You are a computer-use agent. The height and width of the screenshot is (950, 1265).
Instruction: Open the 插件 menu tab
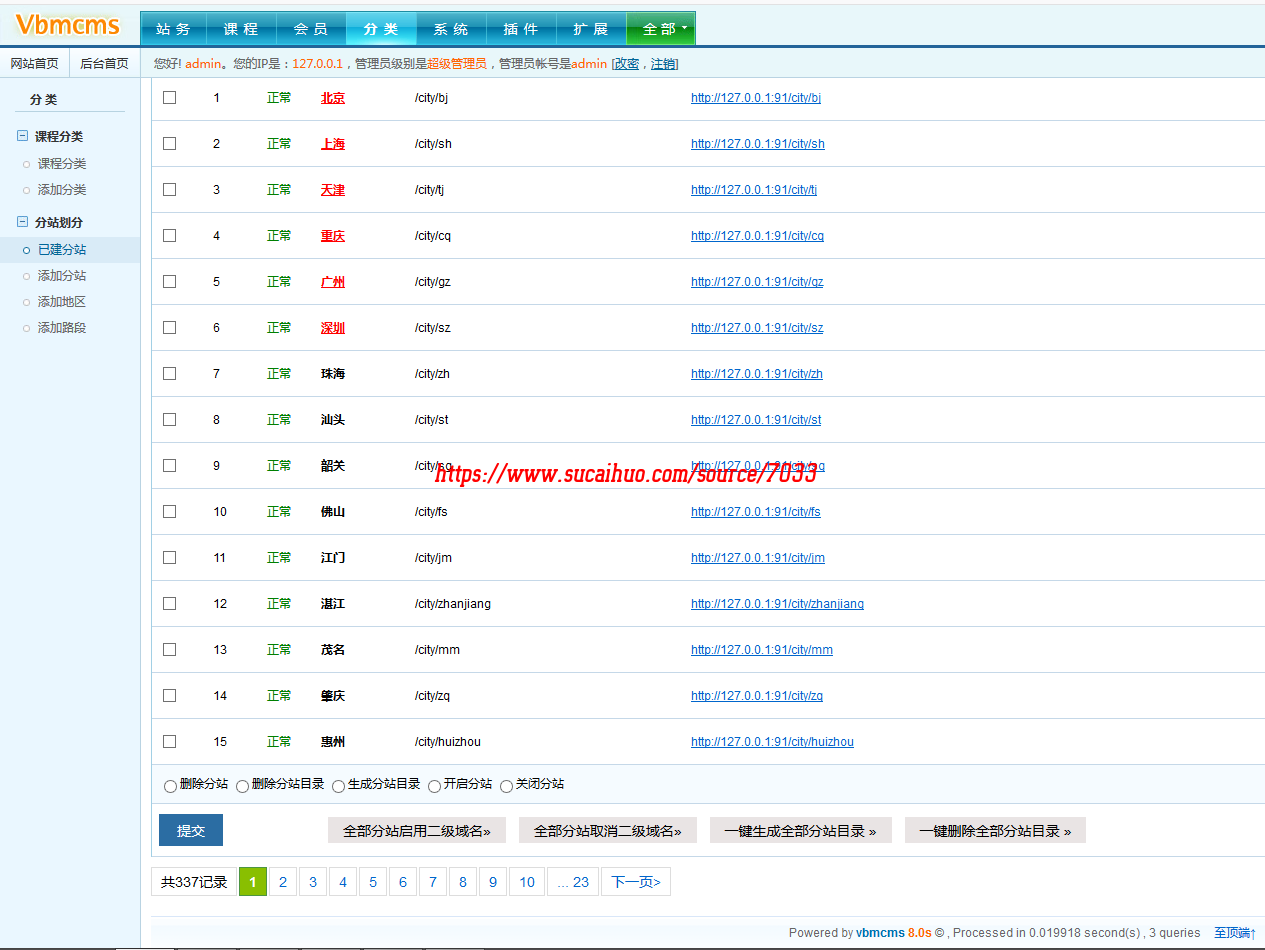[x=521, y=29]
